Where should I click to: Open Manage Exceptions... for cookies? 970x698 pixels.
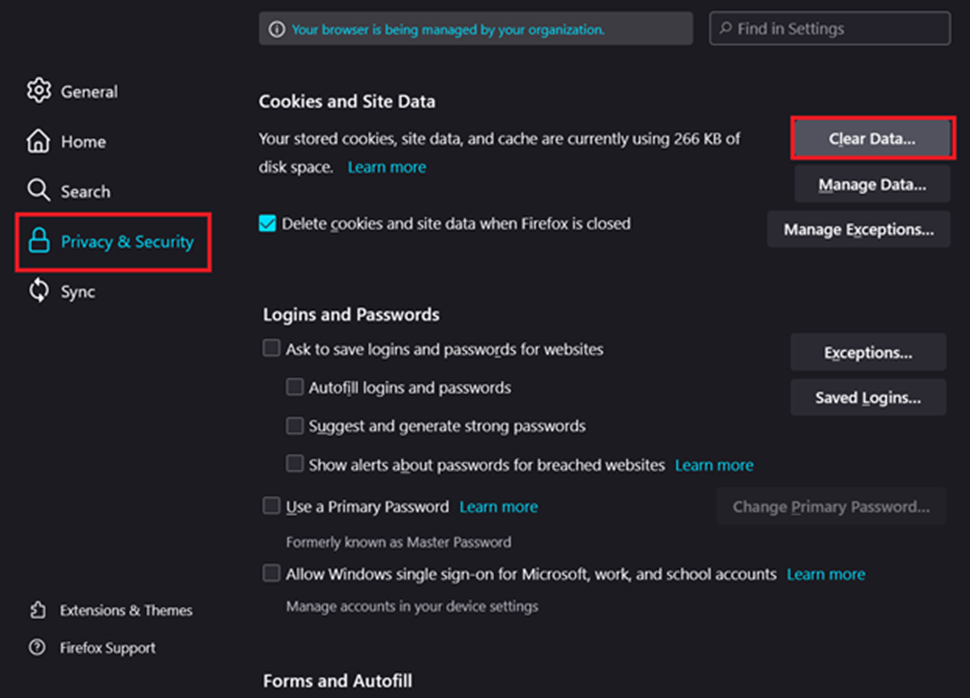point(859,230)
